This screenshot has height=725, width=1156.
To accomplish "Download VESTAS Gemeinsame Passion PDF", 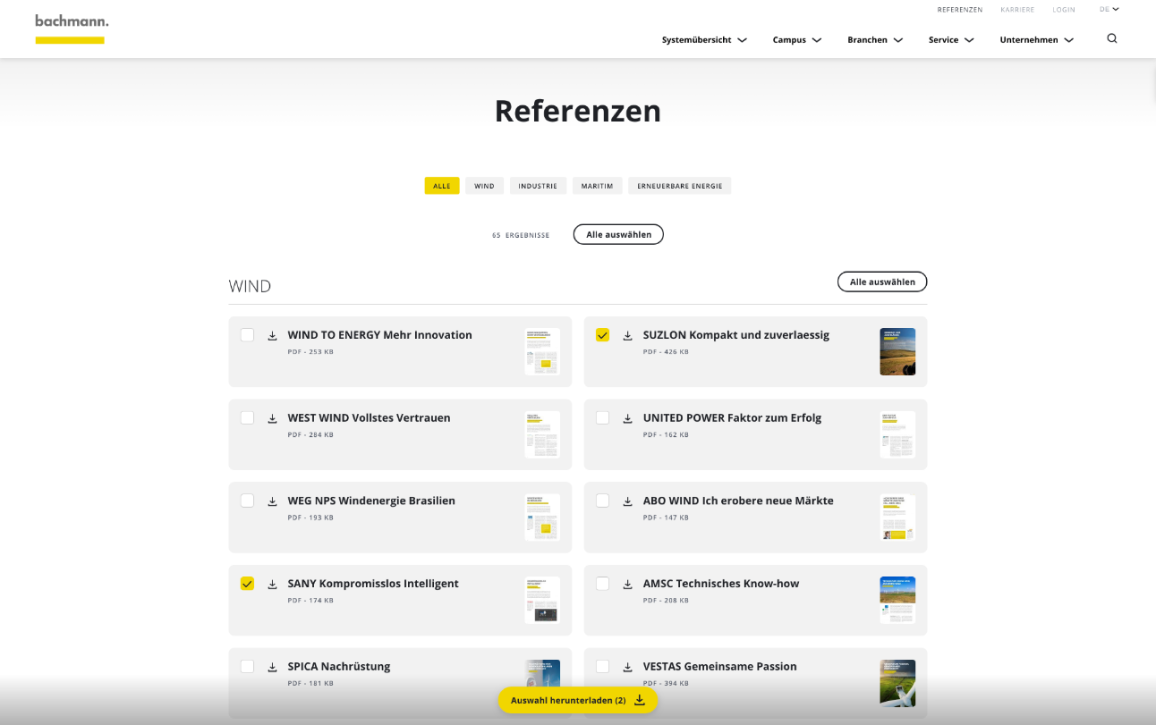I will (x=626, y=666).
